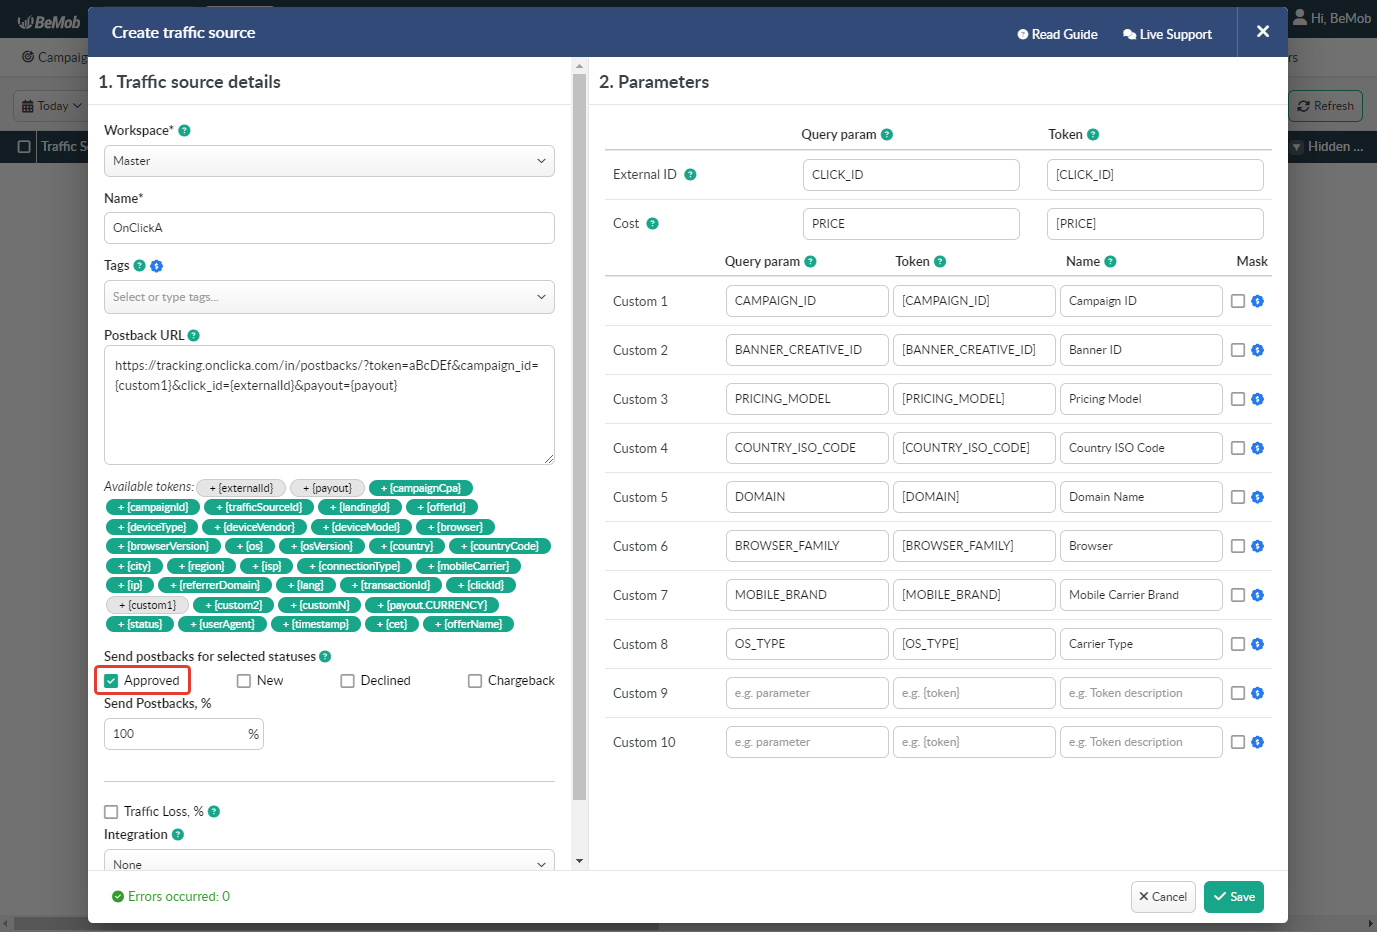Click the help icon beside Postback URL
The height and width of the screenshot is (932, 1377).
tap(192, 335)
